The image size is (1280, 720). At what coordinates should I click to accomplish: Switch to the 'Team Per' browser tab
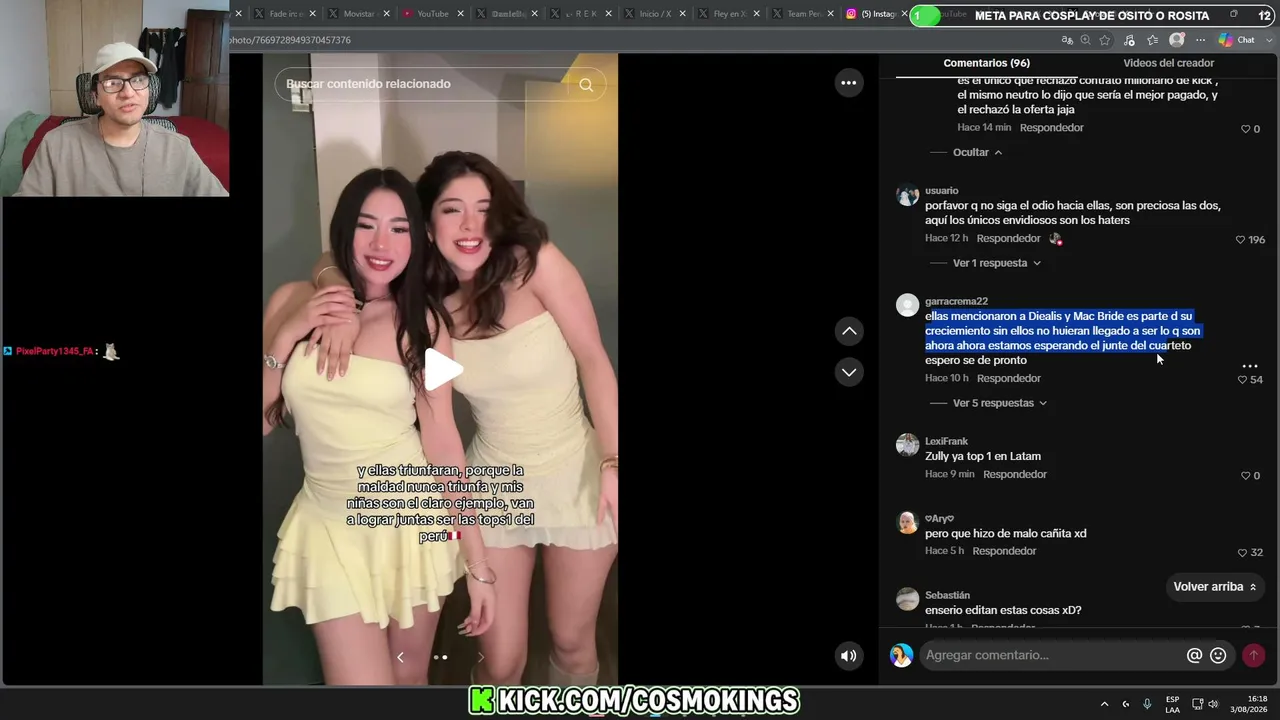pyautogui.click(x=802, y=14)
